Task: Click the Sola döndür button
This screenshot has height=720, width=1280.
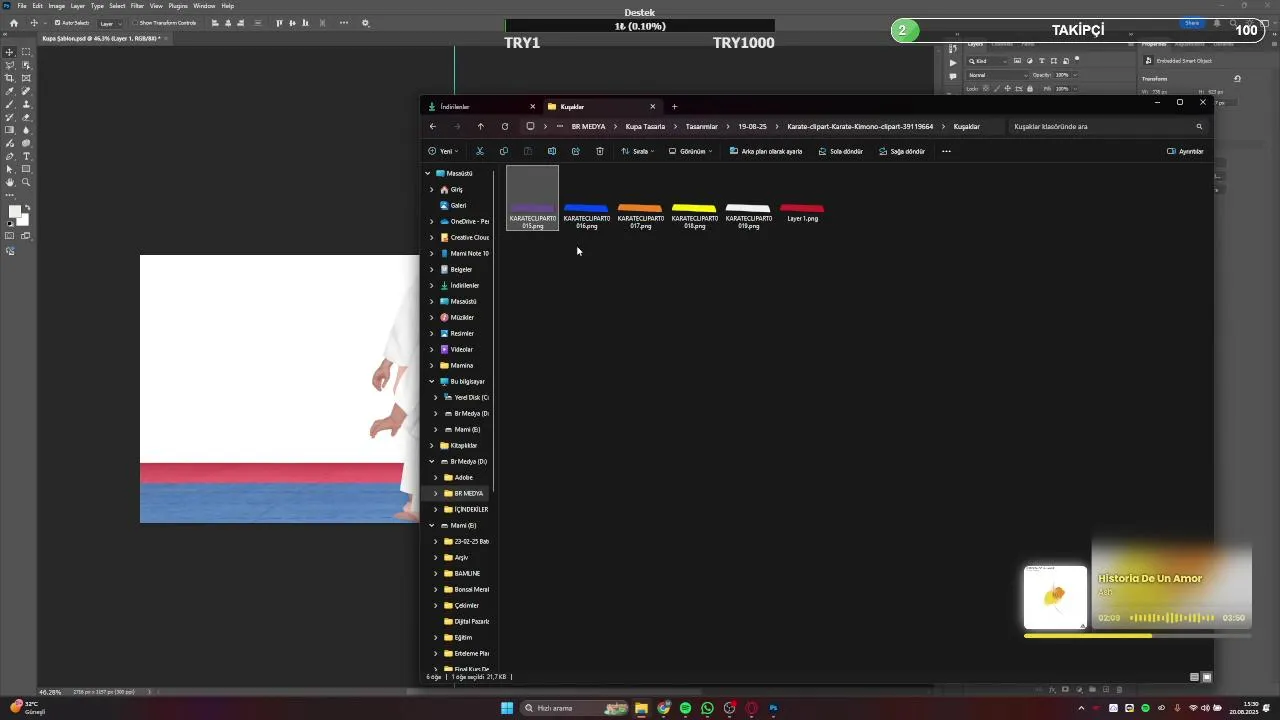Action: click(x=841, y=151)
